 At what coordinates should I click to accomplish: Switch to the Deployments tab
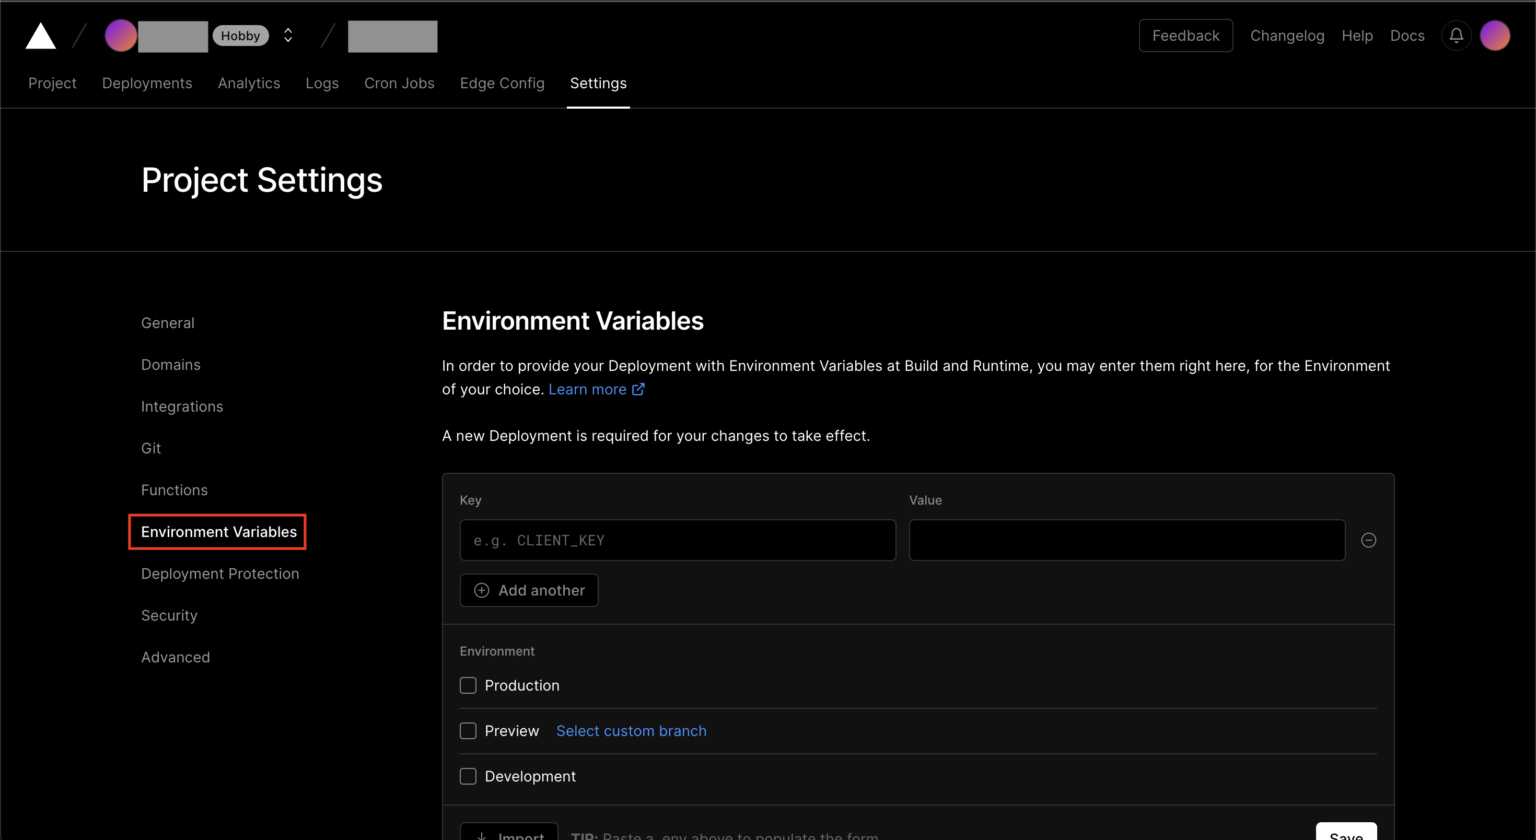[x=146, y=83]
